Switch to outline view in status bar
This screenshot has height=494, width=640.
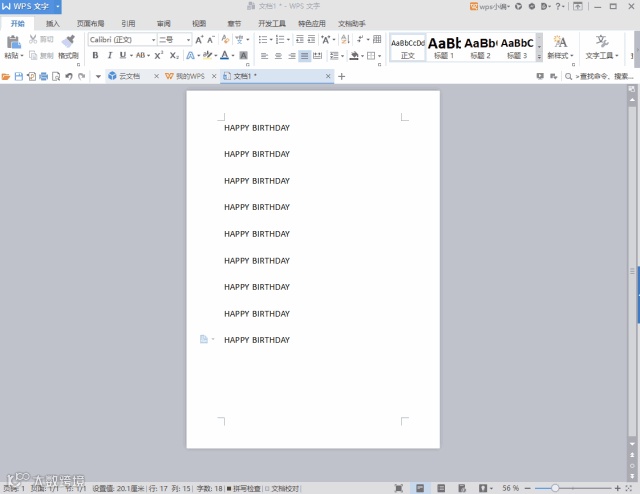(x=441, y=488)
